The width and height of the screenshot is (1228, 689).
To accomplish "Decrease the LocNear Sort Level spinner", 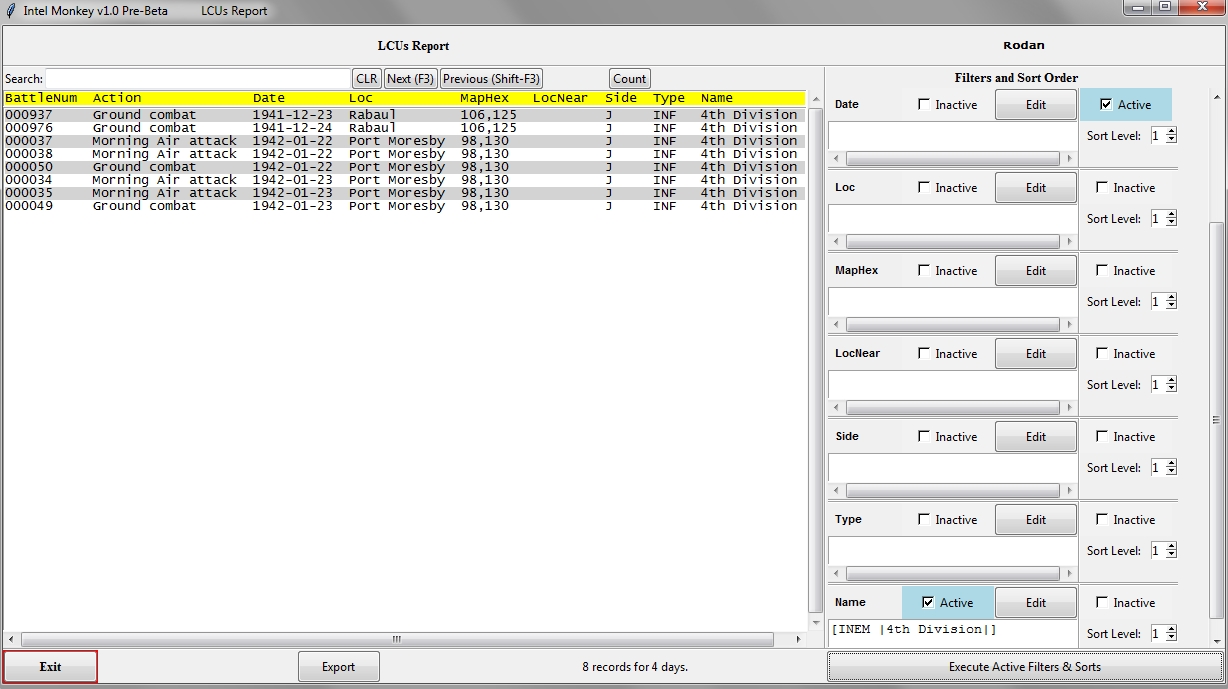I will [x=1171, y=388].
